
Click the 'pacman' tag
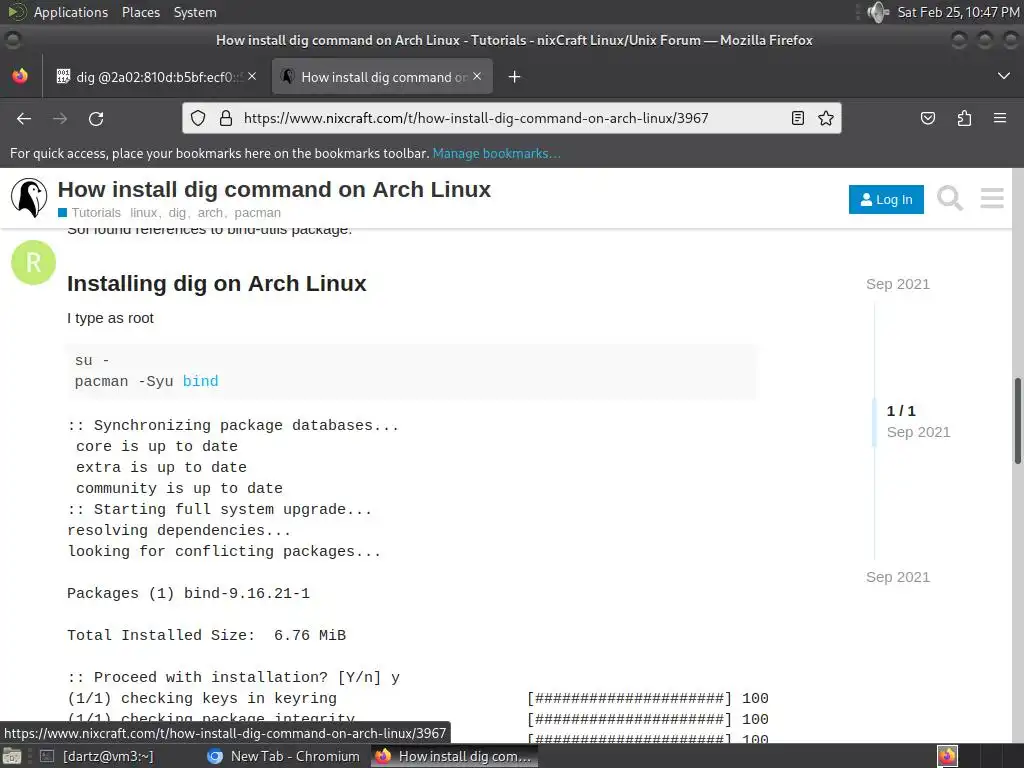click(x=257, y=213)
